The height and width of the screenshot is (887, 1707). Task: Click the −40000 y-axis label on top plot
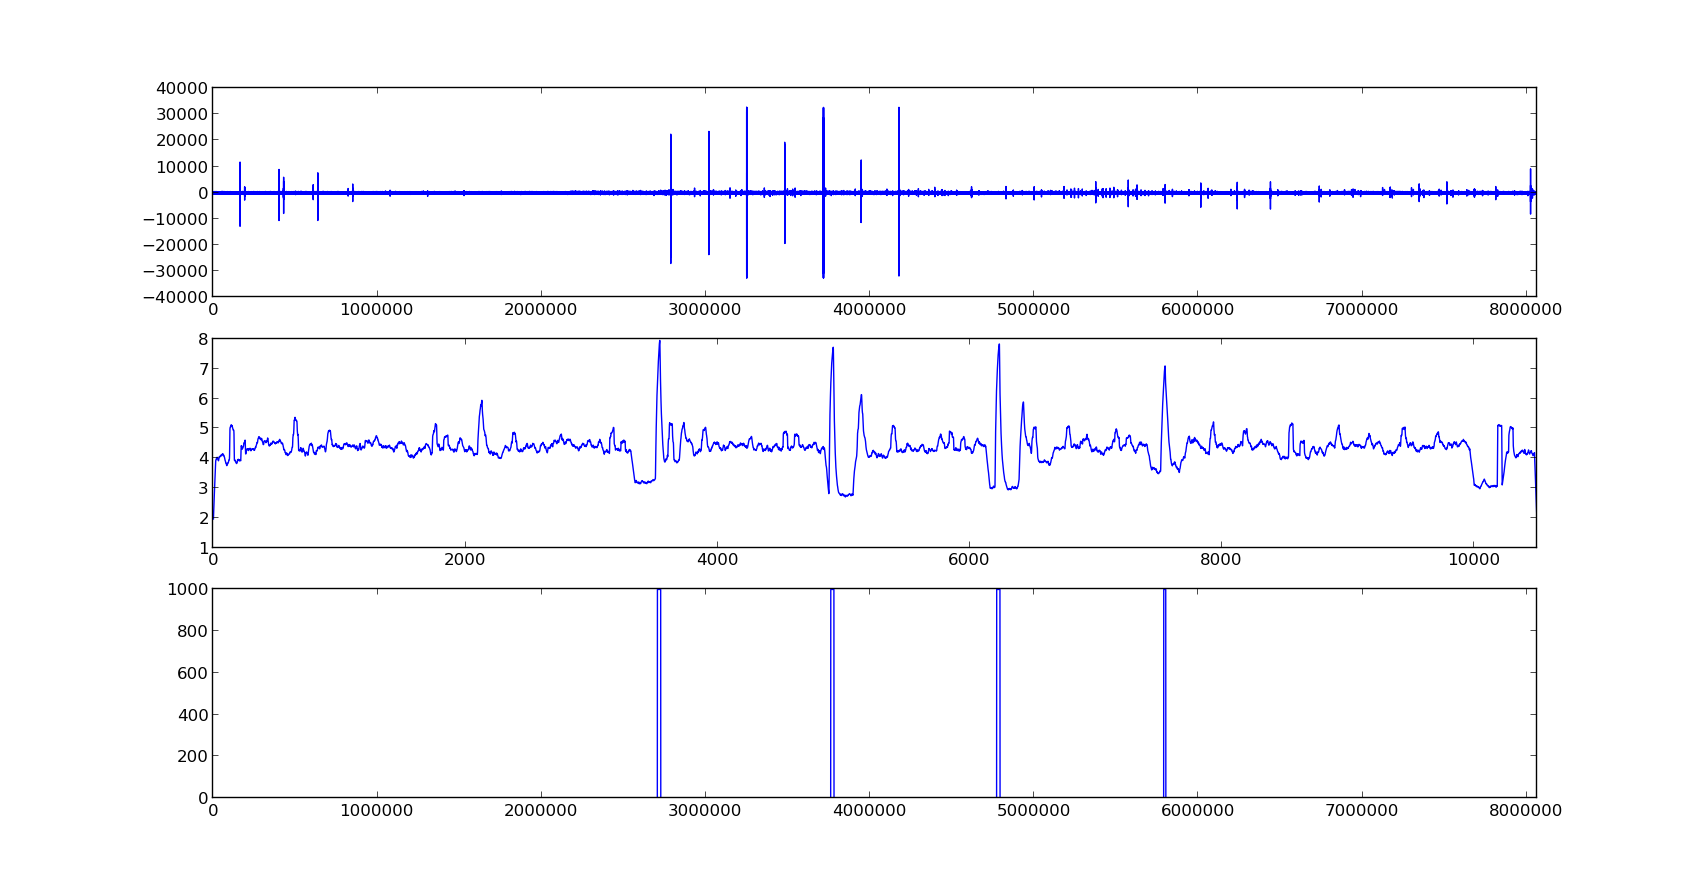(x=175, y=297)
